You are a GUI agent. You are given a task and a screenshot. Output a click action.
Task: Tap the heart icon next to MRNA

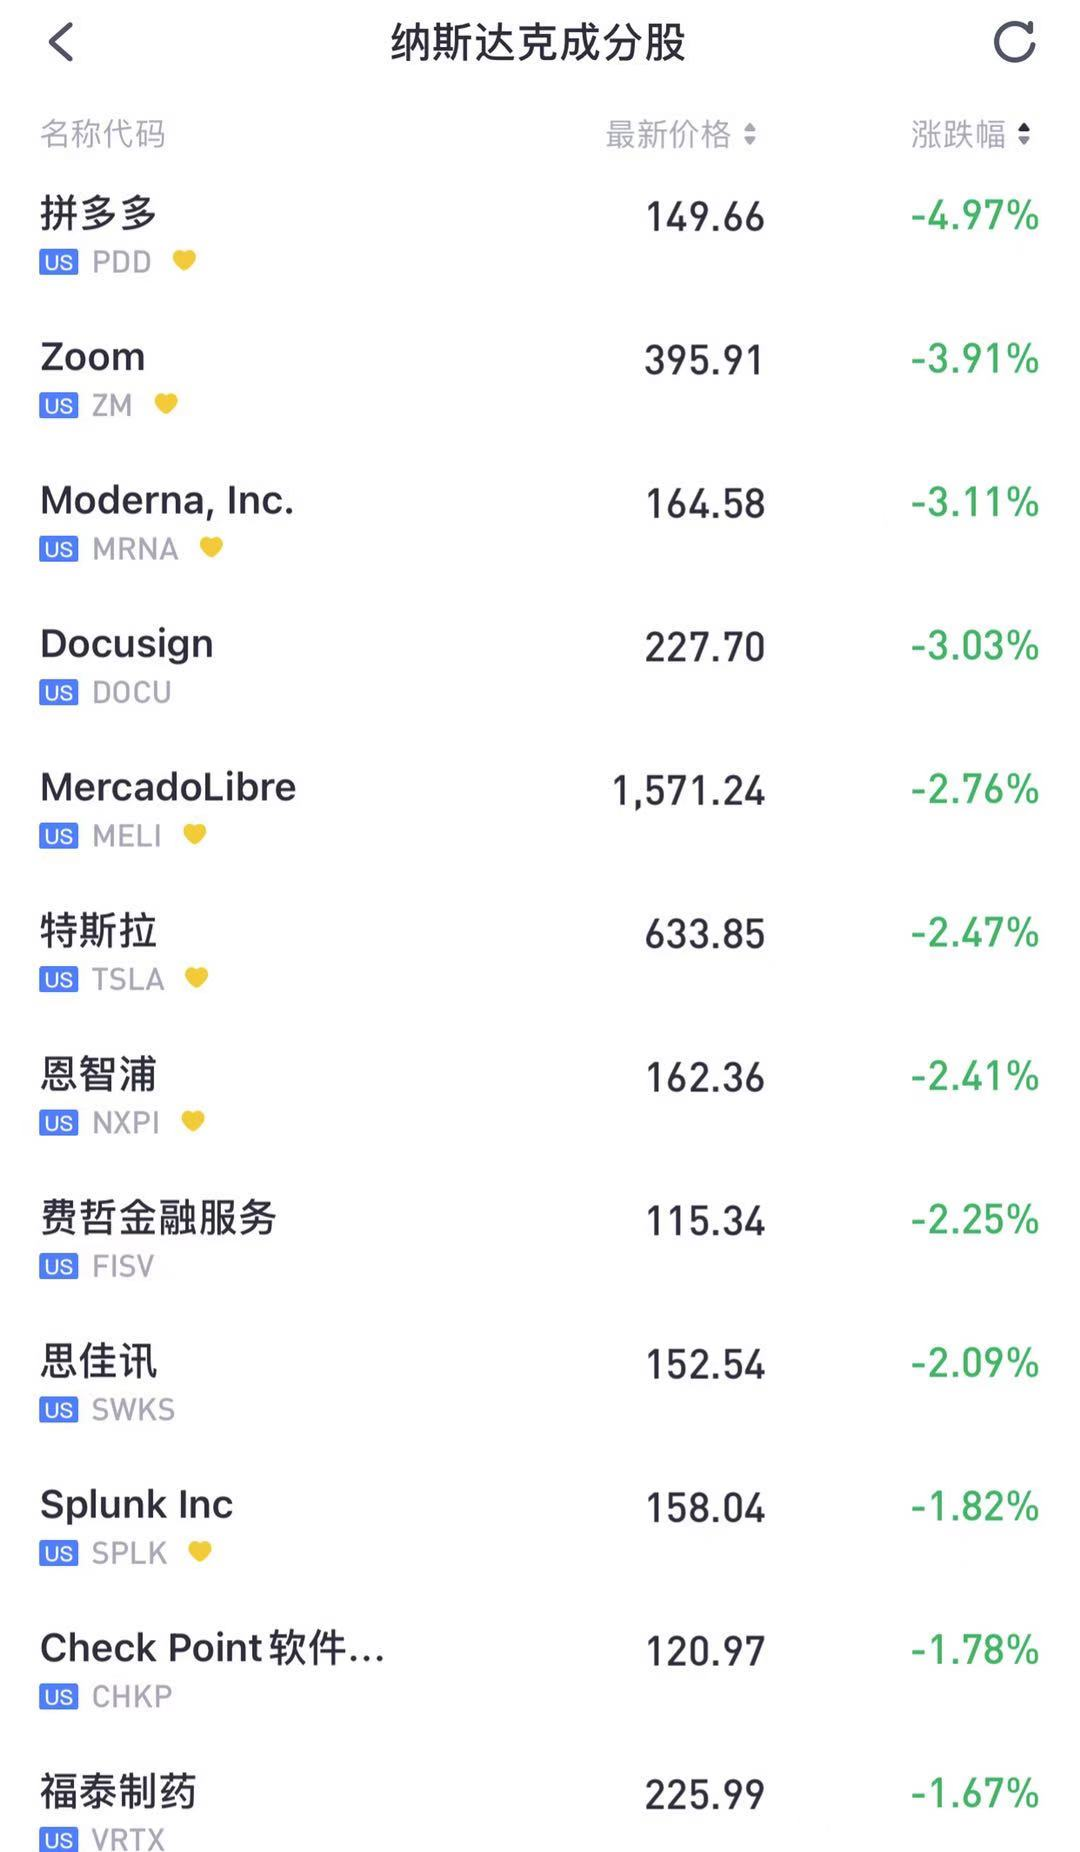(x=211, y=547)
